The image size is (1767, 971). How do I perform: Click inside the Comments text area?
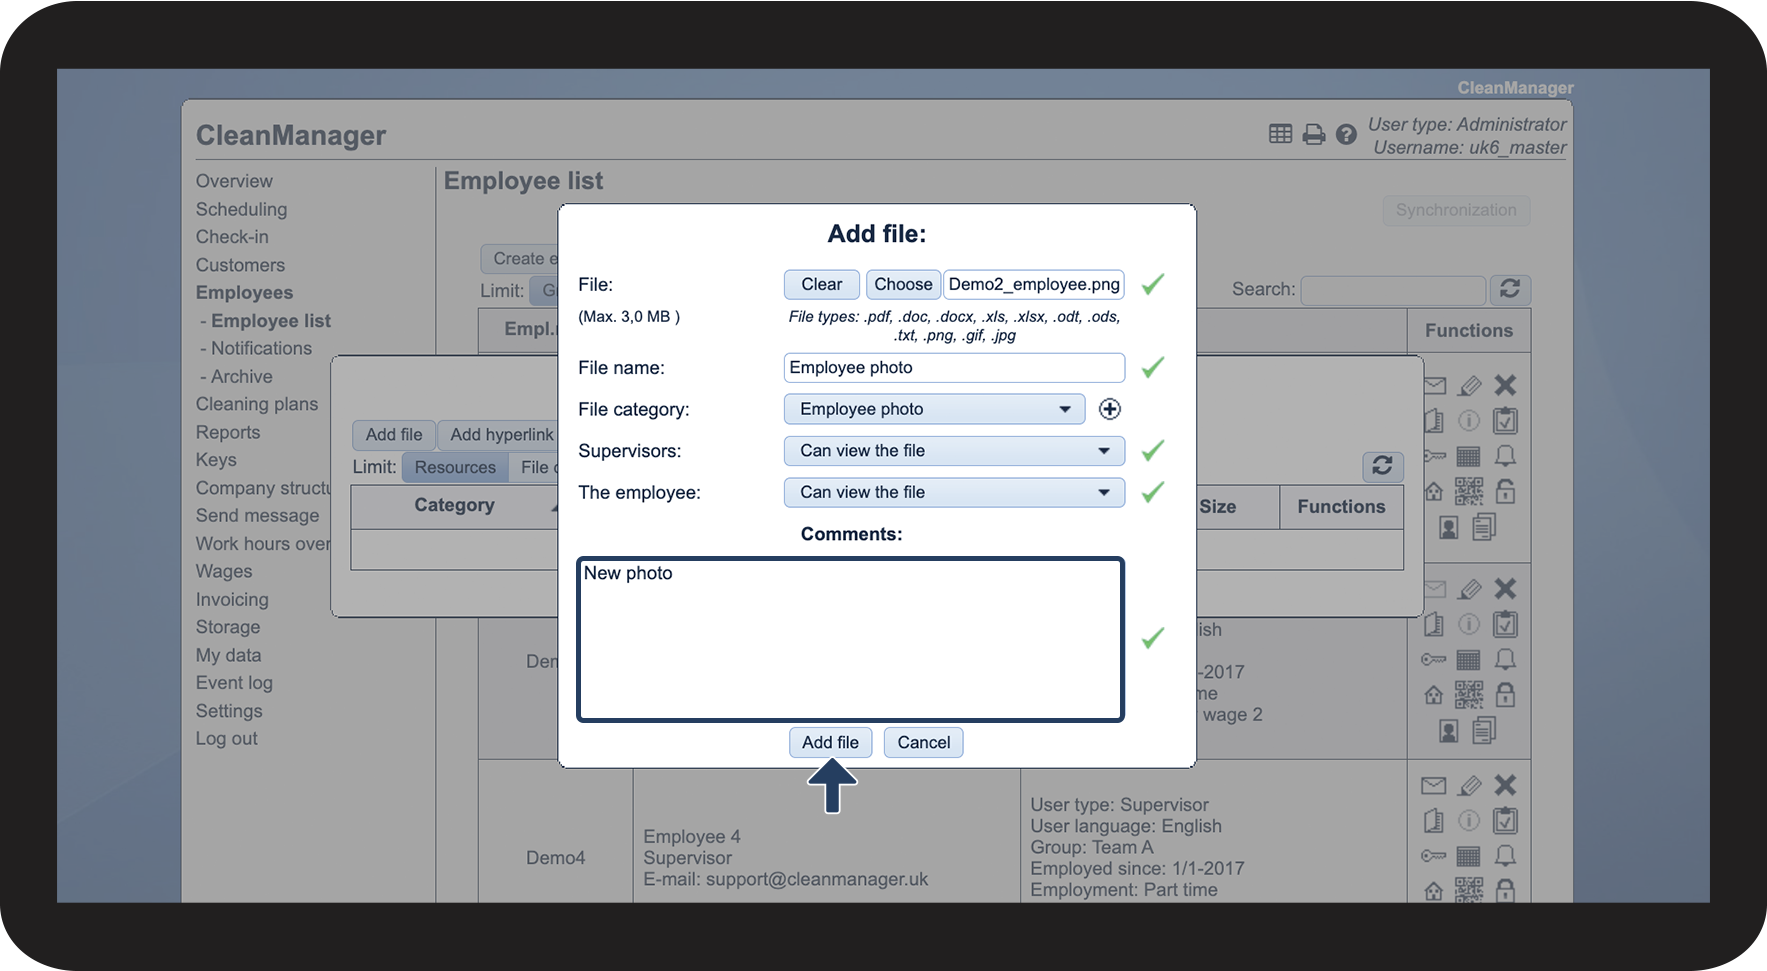(x=851, y=640)
